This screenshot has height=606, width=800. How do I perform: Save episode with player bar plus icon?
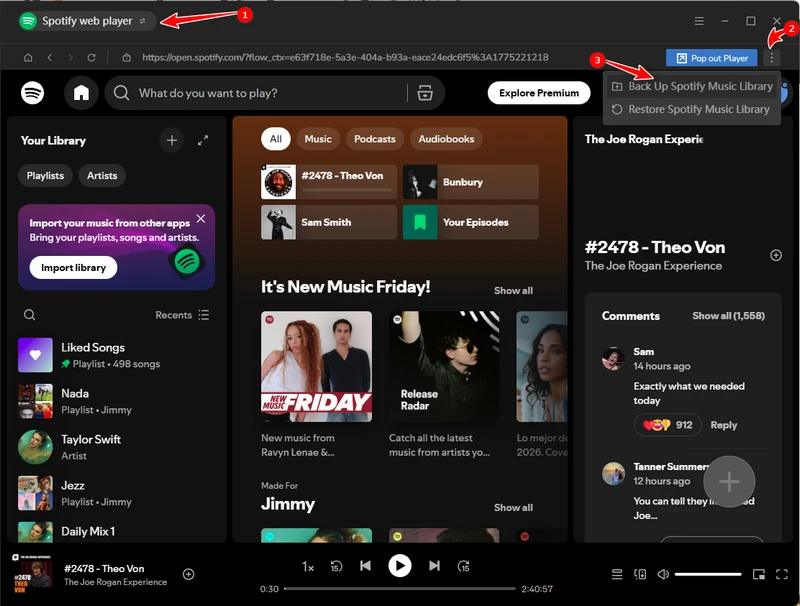pos(188,574)
